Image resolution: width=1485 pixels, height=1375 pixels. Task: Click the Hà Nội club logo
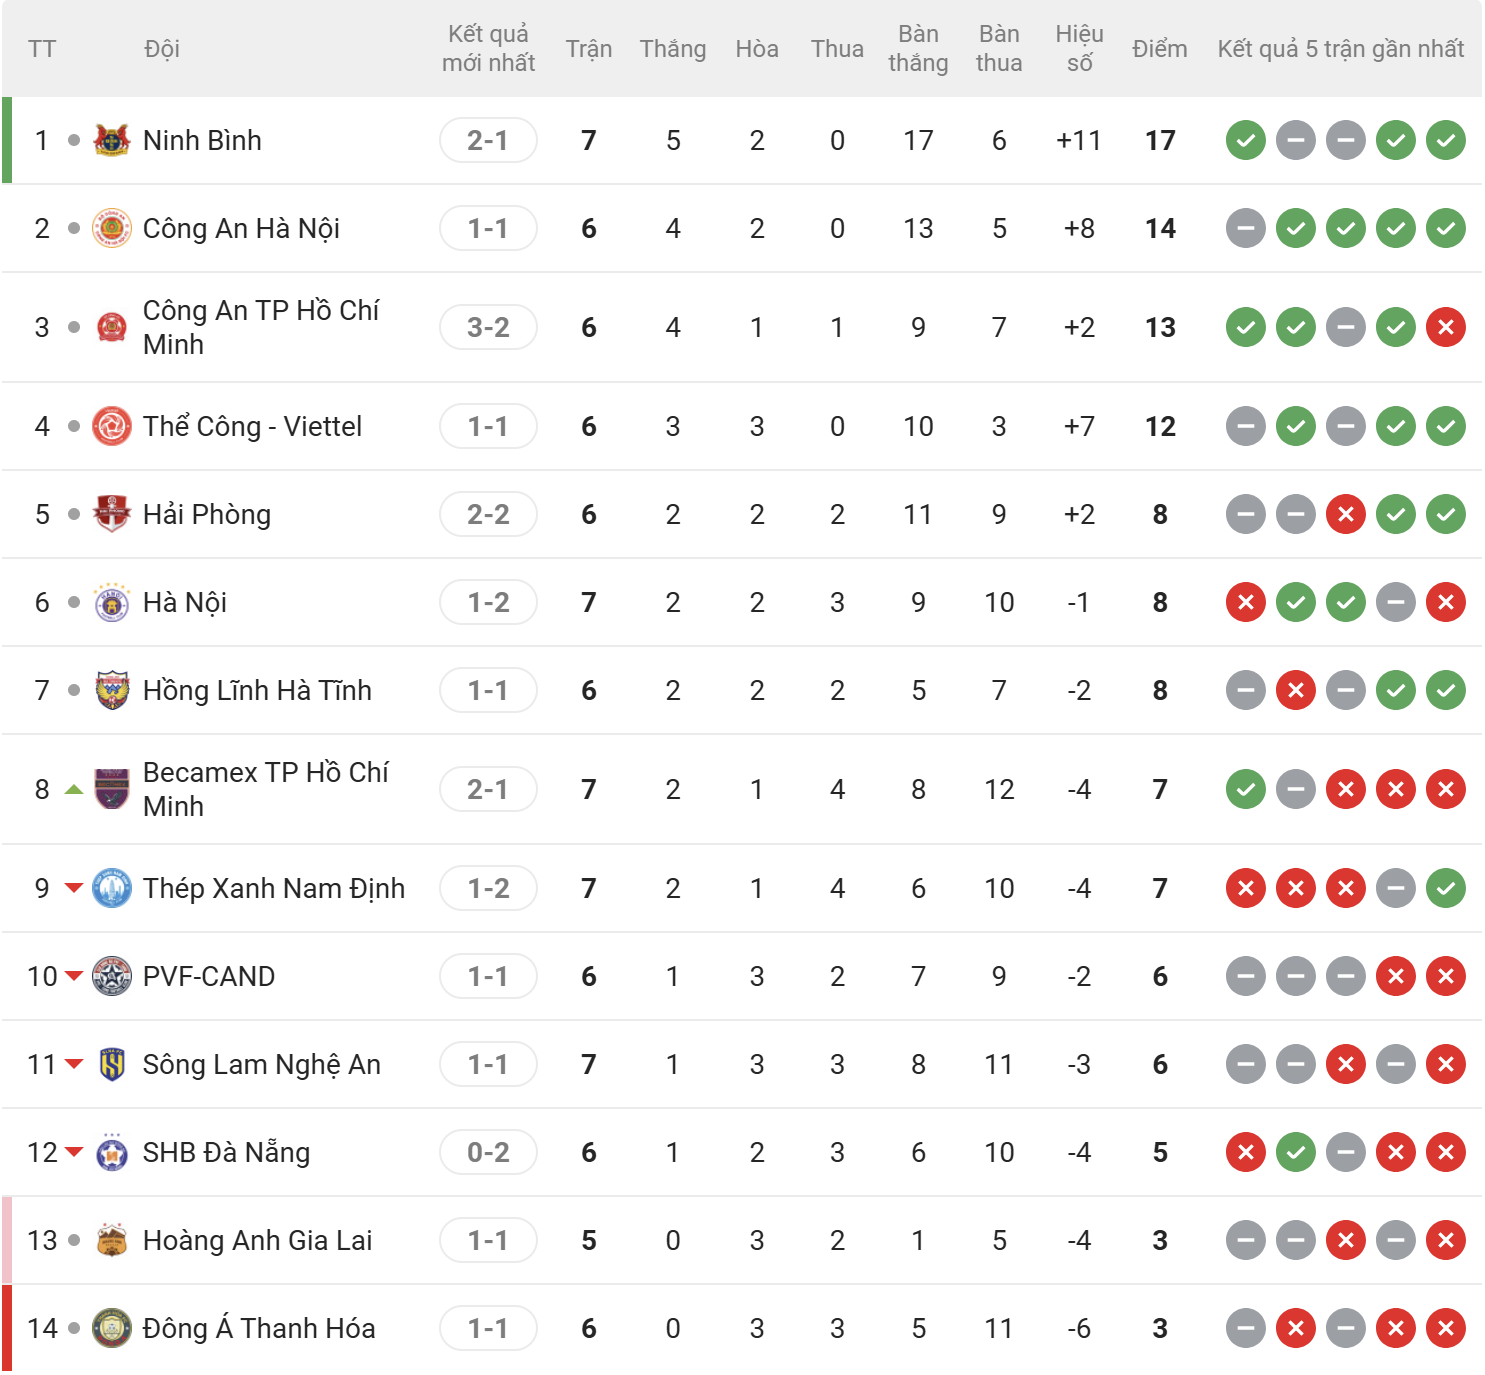(112, 602)
